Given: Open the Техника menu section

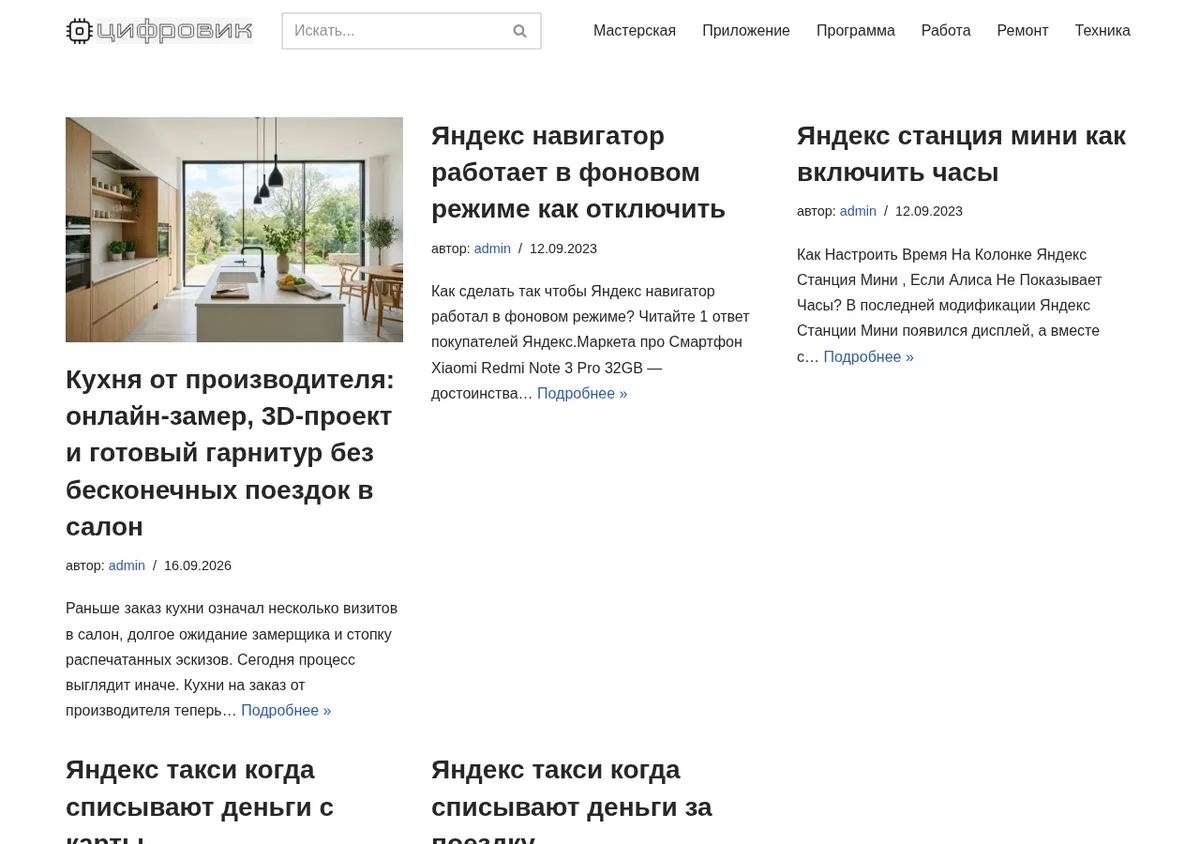Looking at the screenshot, I should click(x=1102, y=31).
